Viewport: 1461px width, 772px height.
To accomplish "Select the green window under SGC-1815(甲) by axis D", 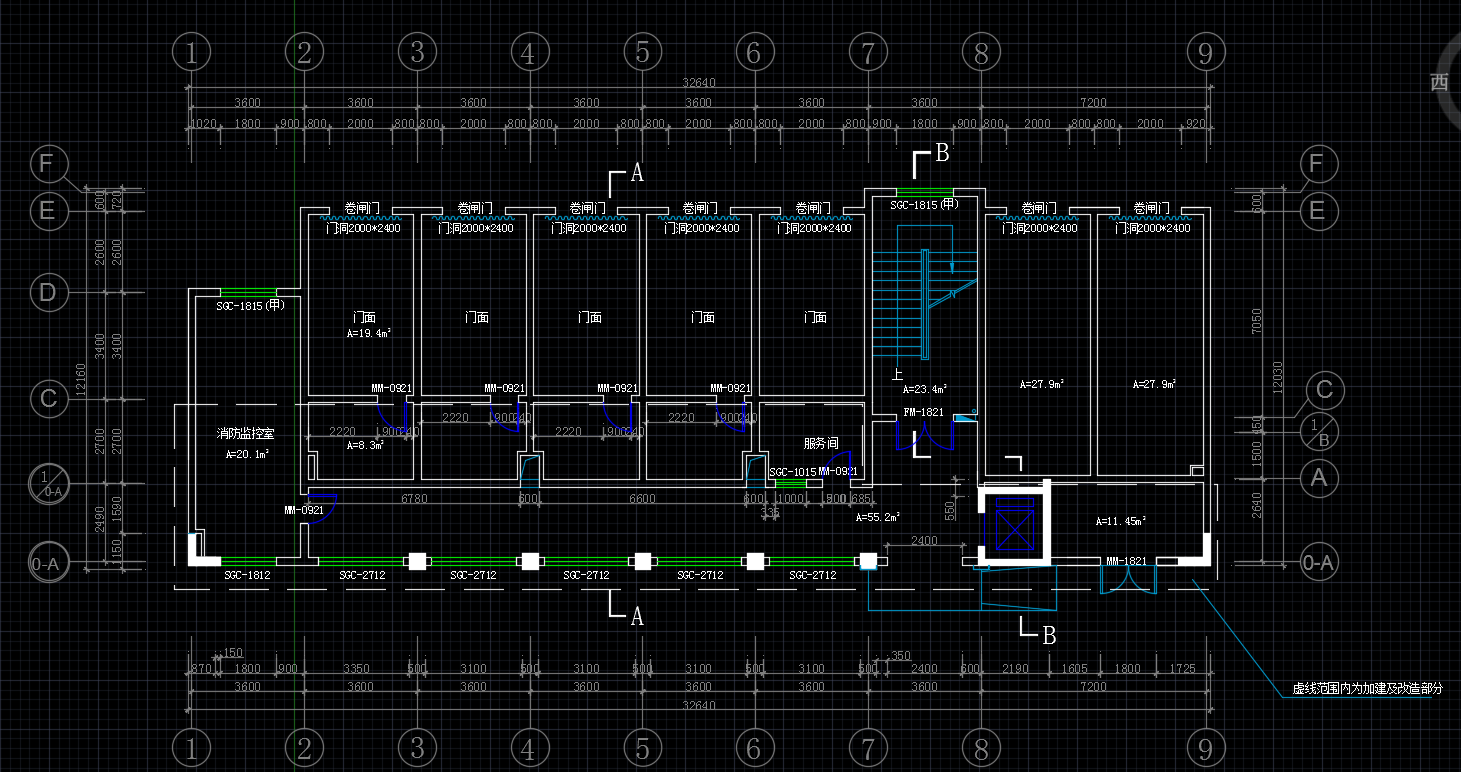I will point(248,292).
